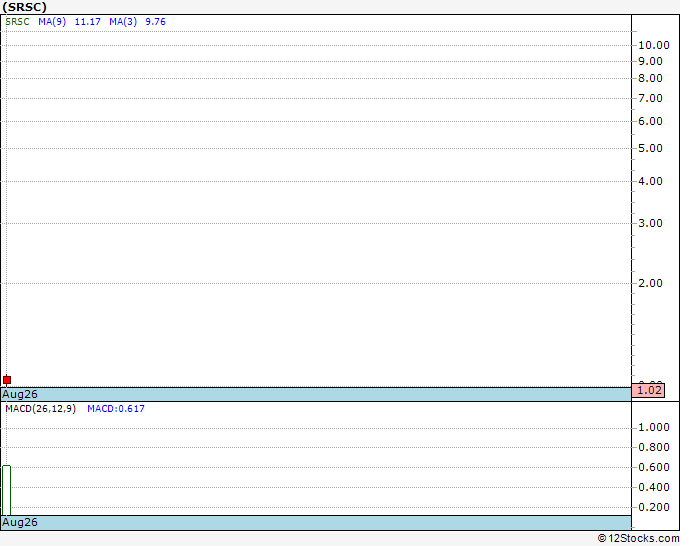680x546 pixels.
Task: Click the red candlestick on the price chart
Action: (7, 380)
